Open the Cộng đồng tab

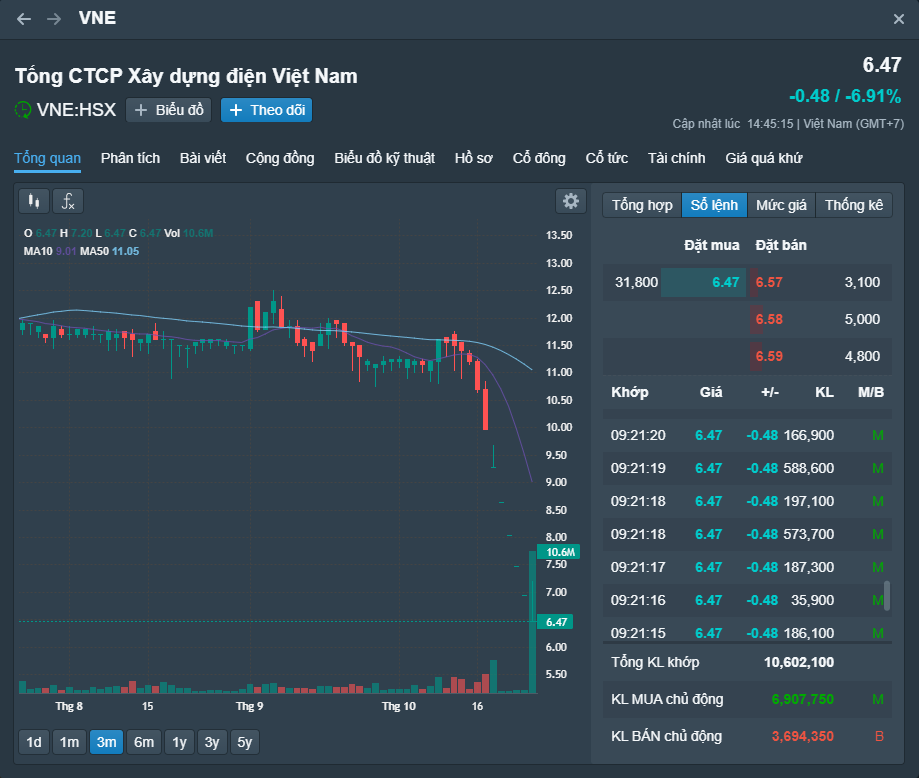280,158
